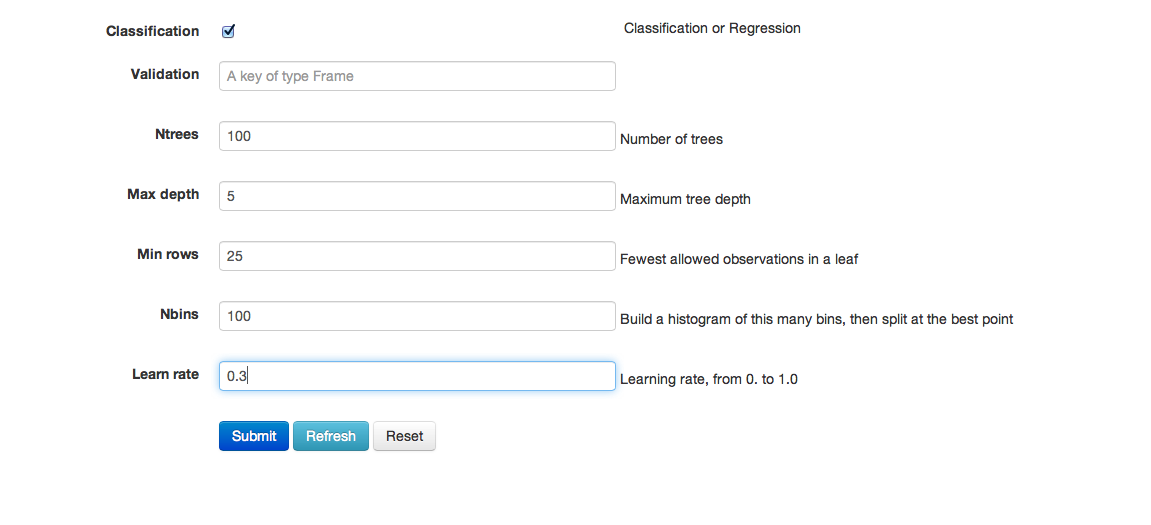Click the Learn rate label
The height and width of the screenshot is (525, 1151).
pyautogui.click(x=166, y=374)
